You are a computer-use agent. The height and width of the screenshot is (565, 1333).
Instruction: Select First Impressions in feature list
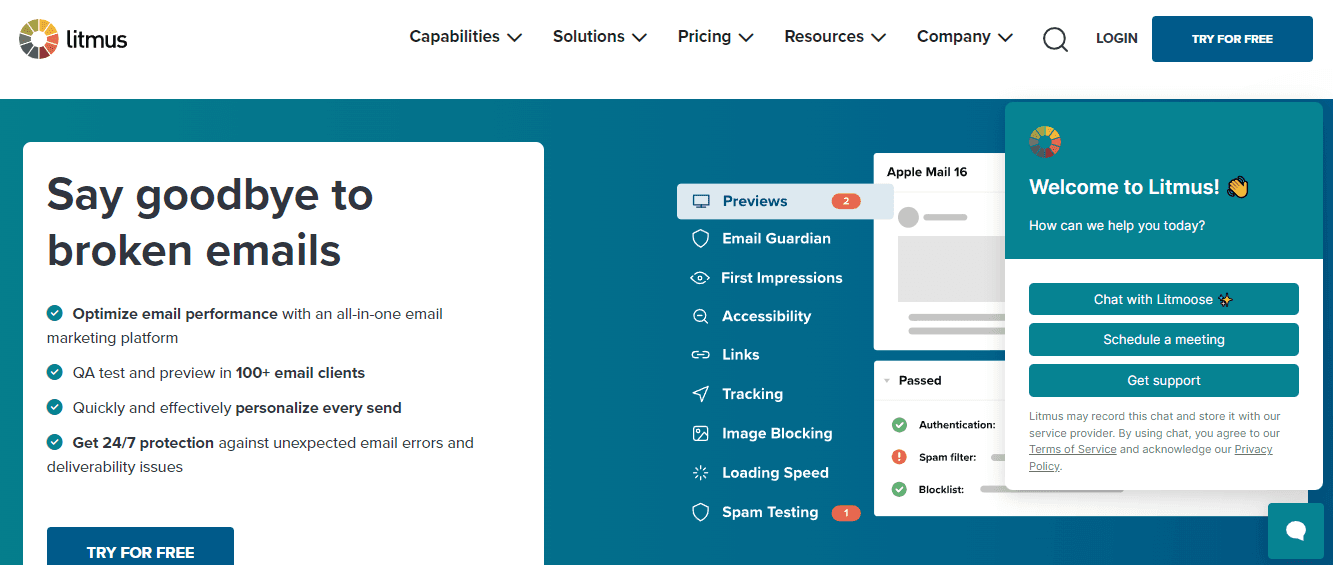[x=781, y=278]
